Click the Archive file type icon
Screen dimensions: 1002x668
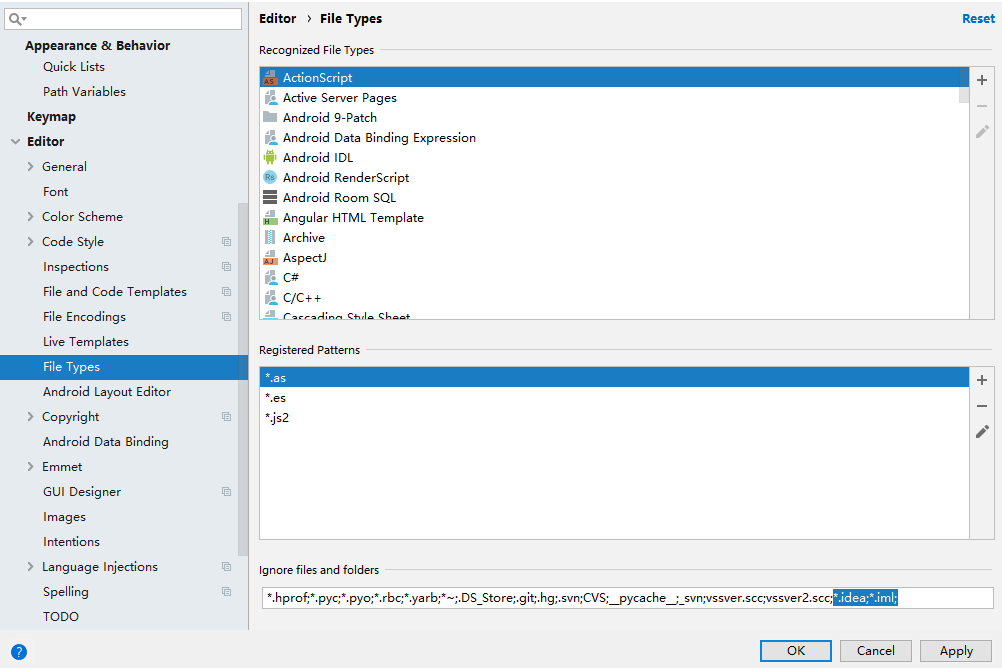coord(270,238)
